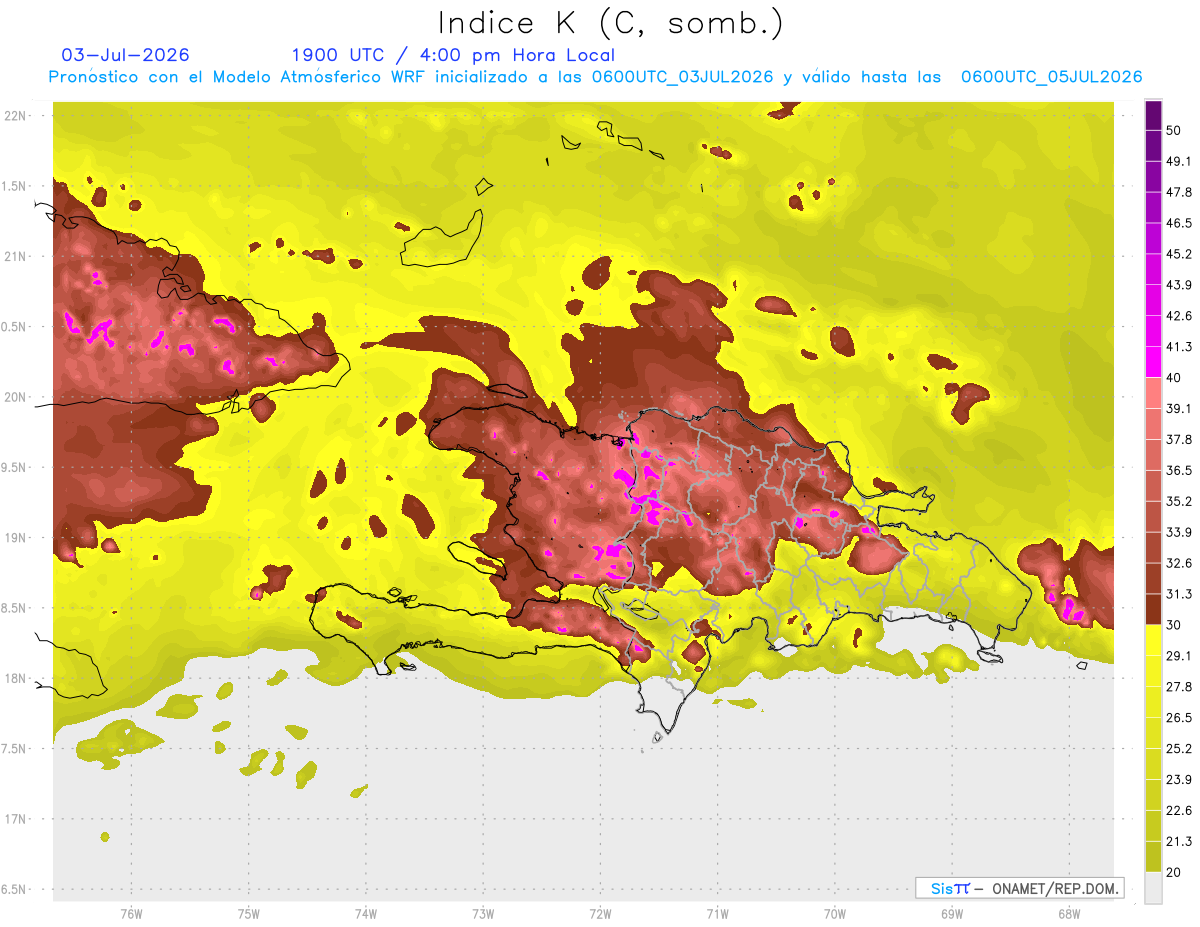Click the map title "Indice K (C, somb.)"

coord(611,23)
